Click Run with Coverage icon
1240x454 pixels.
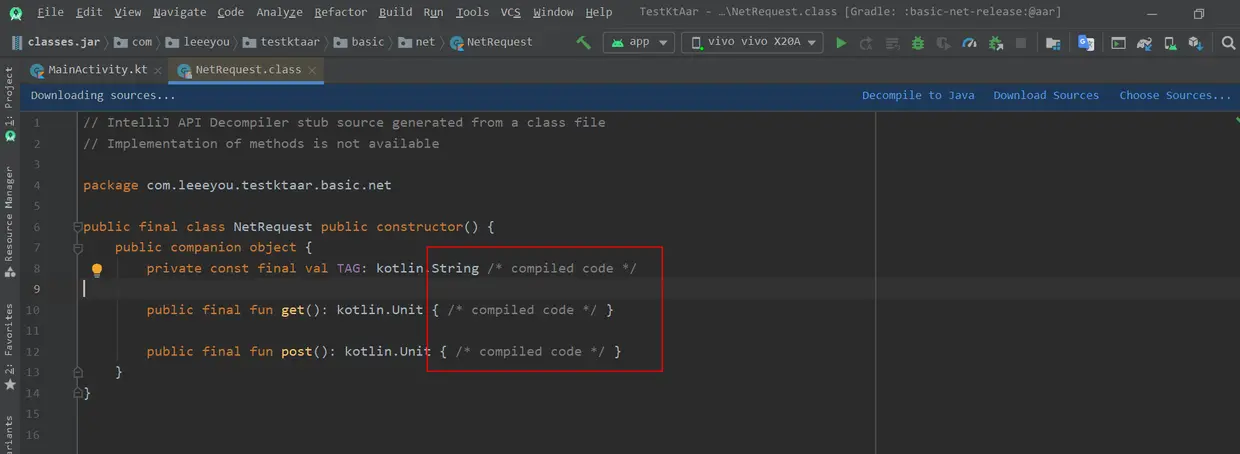(x=943, y=43)
